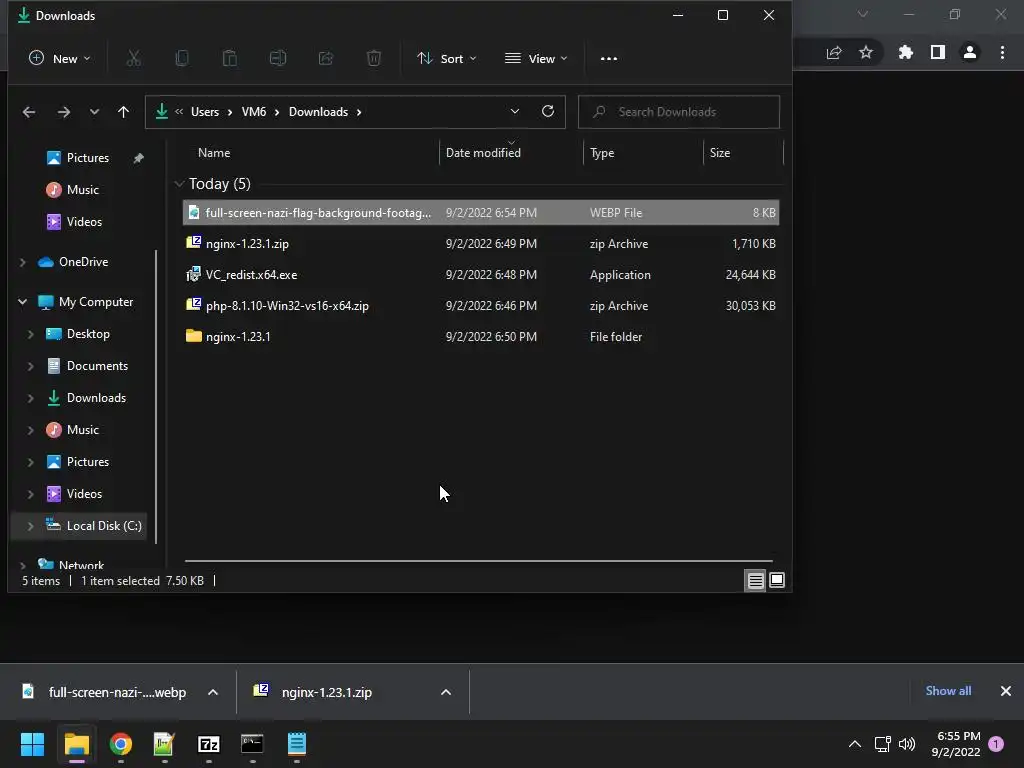Go forward with the right arrow
Viewport: 1024px width, 768px height.
pos(63,112)
